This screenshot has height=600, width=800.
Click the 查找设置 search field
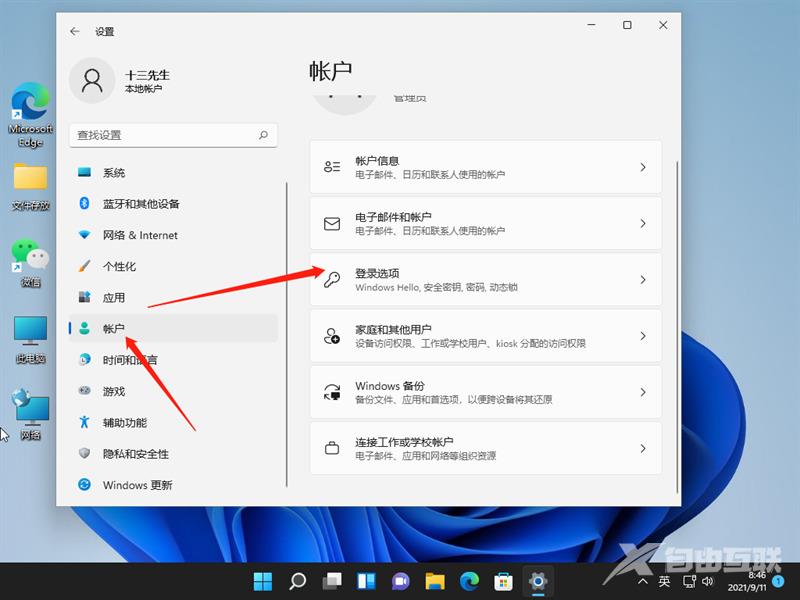170,135
